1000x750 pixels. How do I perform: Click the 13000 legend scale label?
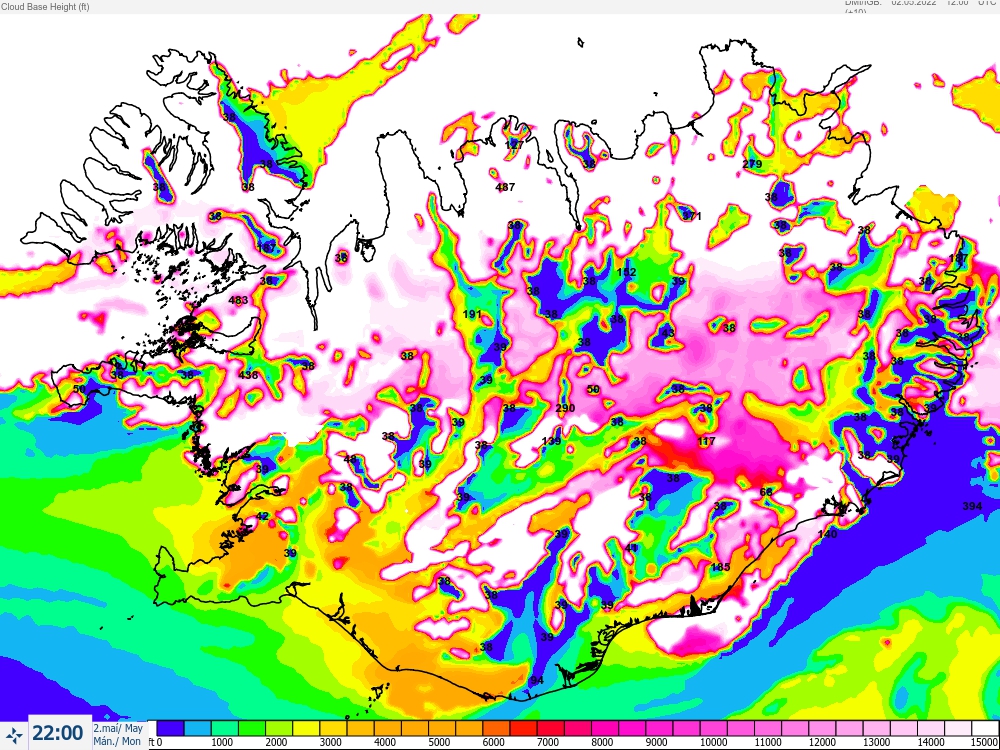click(876, 742)
